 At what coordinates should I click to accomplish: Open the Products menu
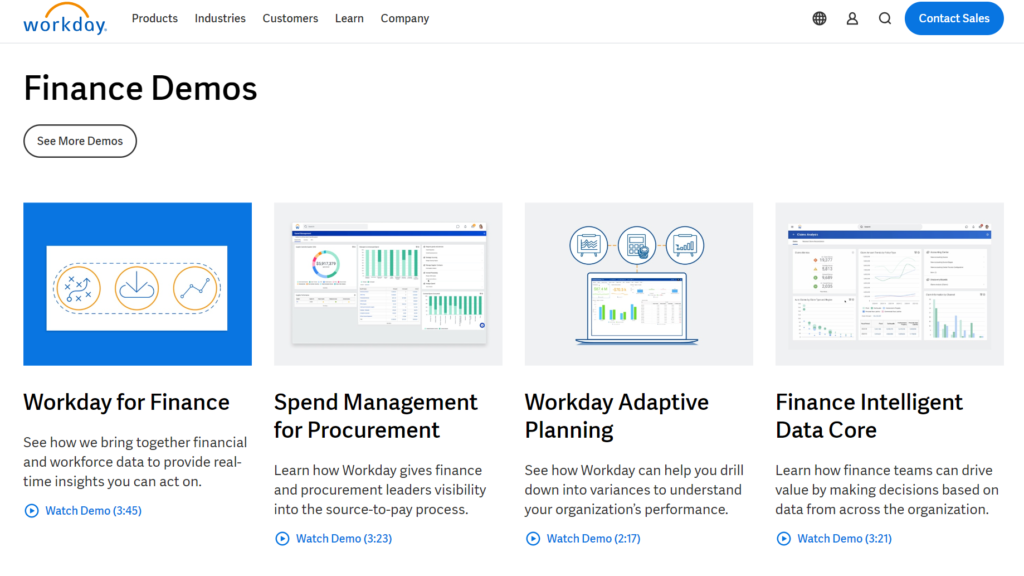pyautogui.click(x=155, y=18)
